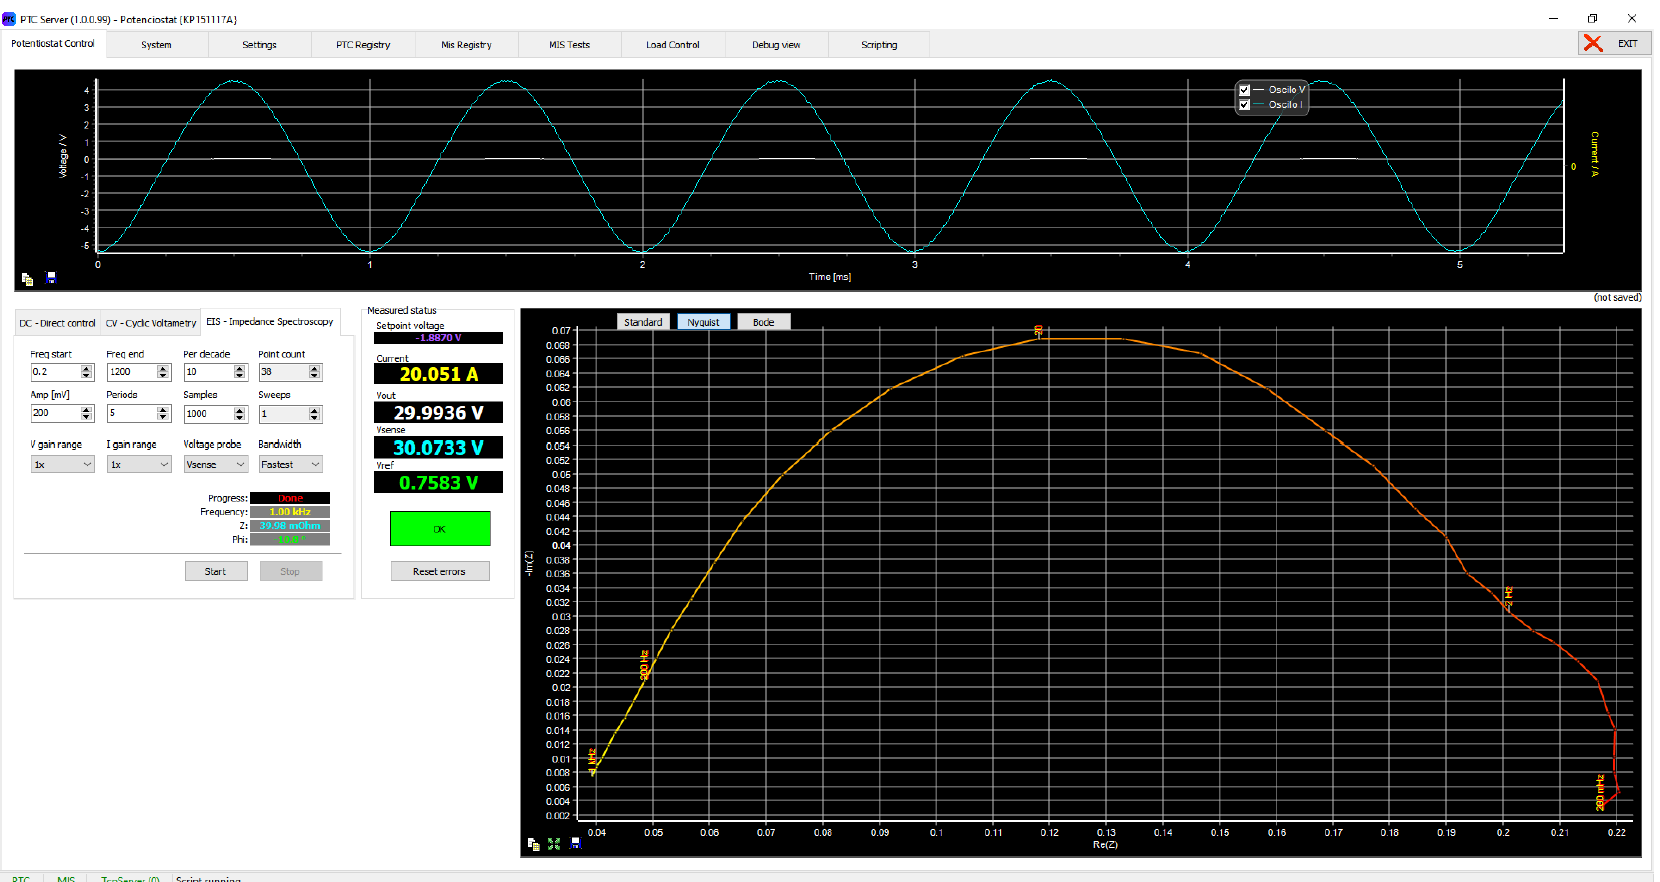Click the Current 20.051 A display
Viewport: 1660px width, 882px height.
click(x=438, y=374)
